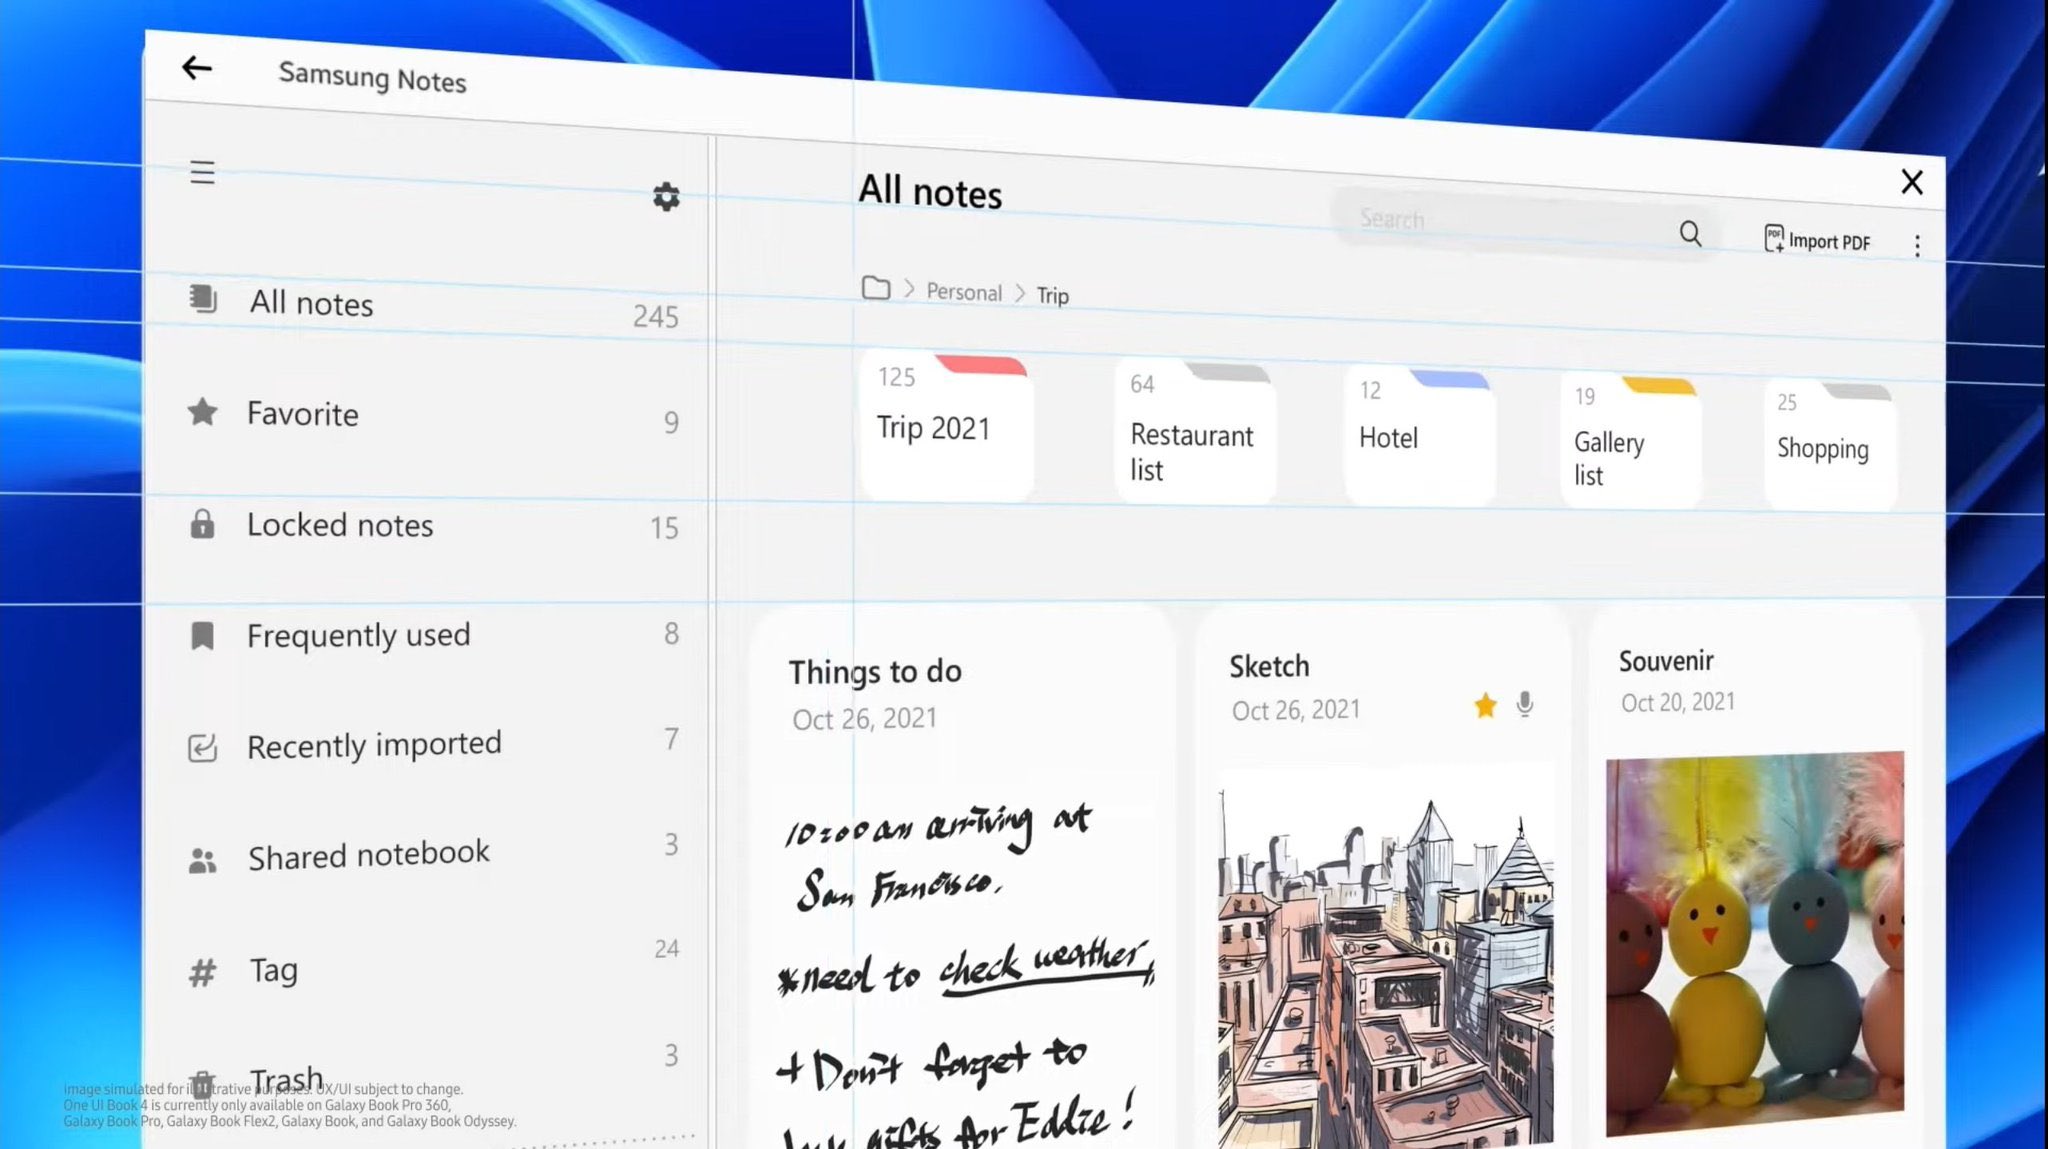Image resolution: width=2048 pixels, height=1149 pixels.
Task: Click the Shared notebook people icon
Action: click(202, 860)
